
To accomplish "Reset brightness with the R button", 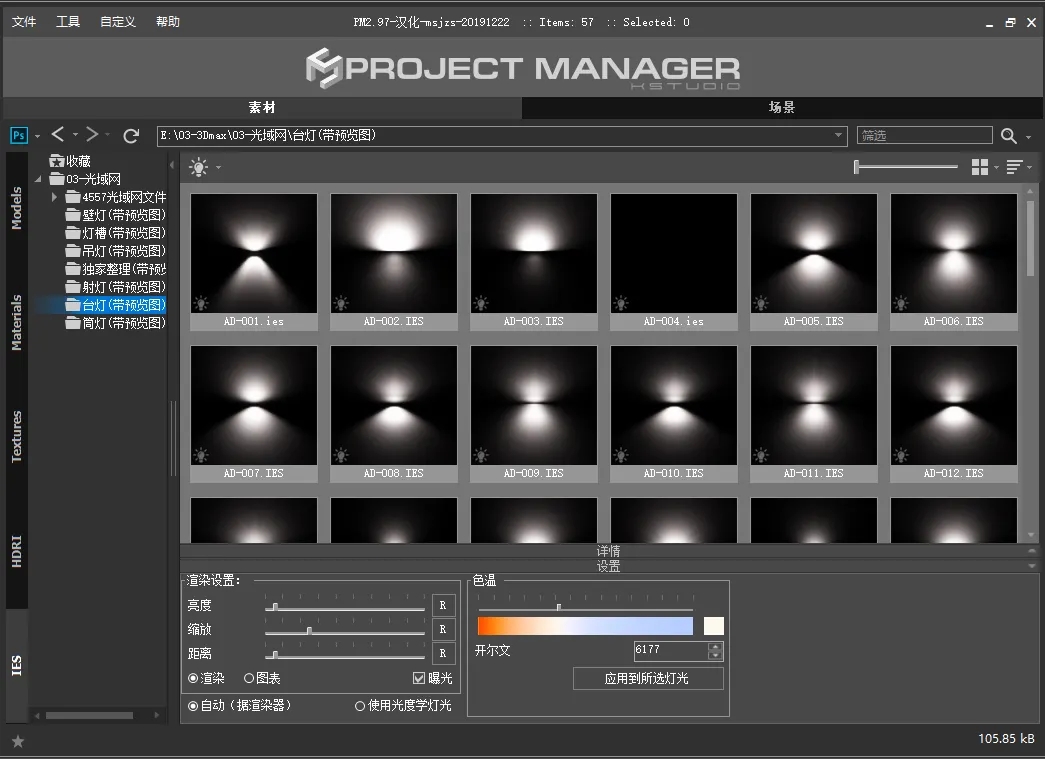I will 443,605.
